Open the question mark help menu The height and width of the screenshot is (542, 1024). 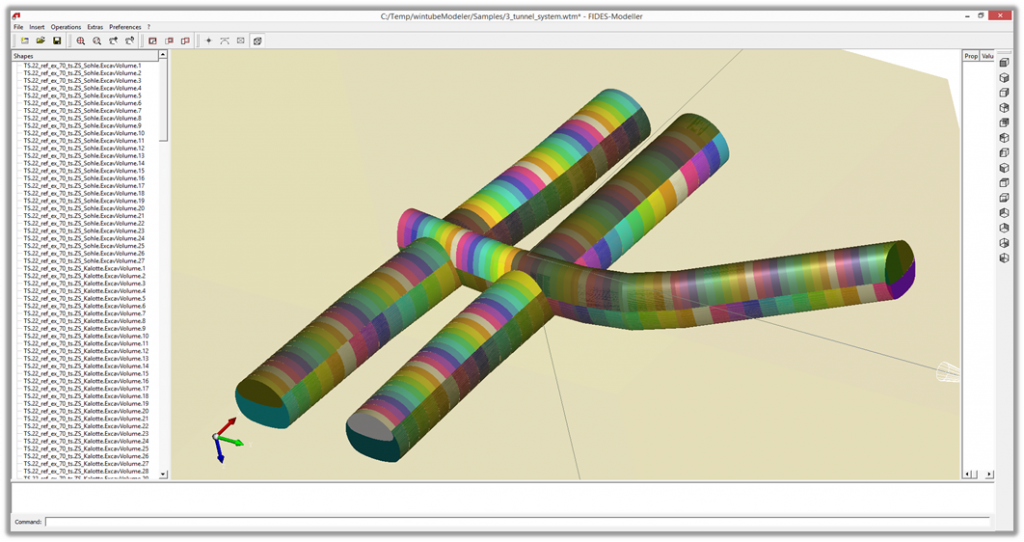pos(149,27)
